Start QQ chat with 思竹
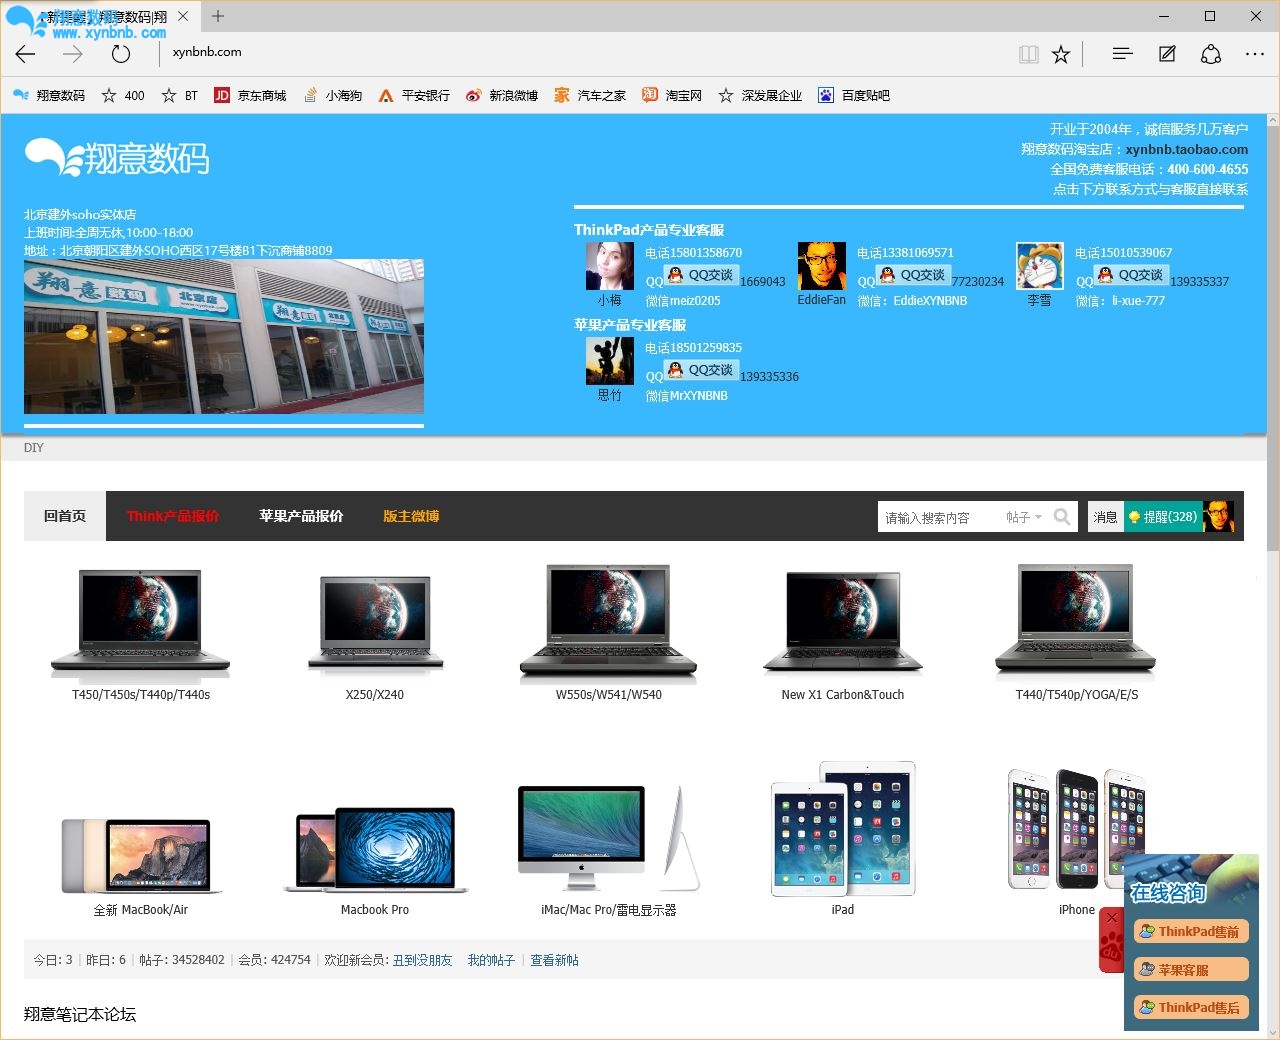This screenshot has width=1280, height=1040. 700,370
